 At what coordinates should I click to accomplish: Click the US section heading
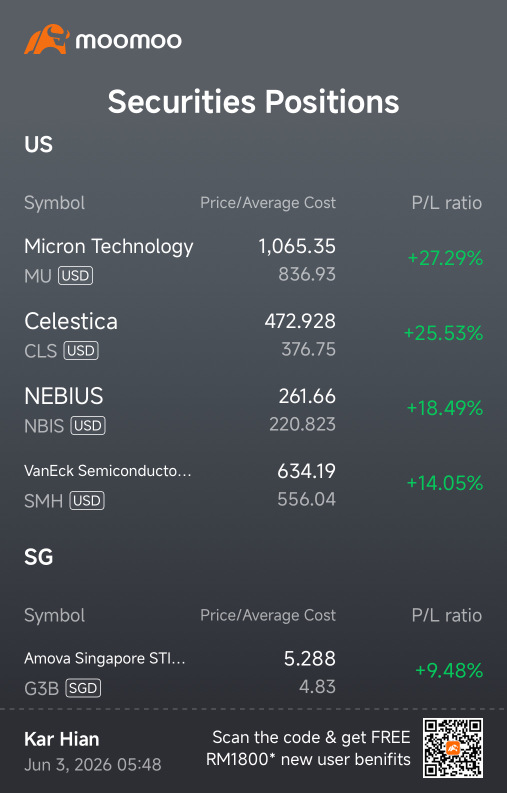(x=38, y=144)
